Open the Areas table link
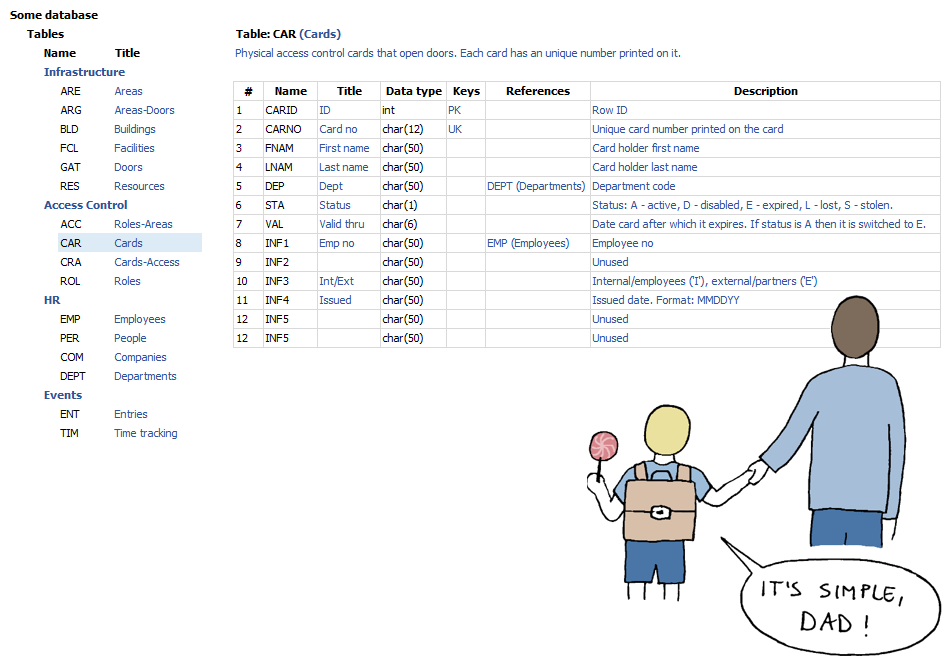The height and width of the screenshot is (666, 950). (128, 91)
